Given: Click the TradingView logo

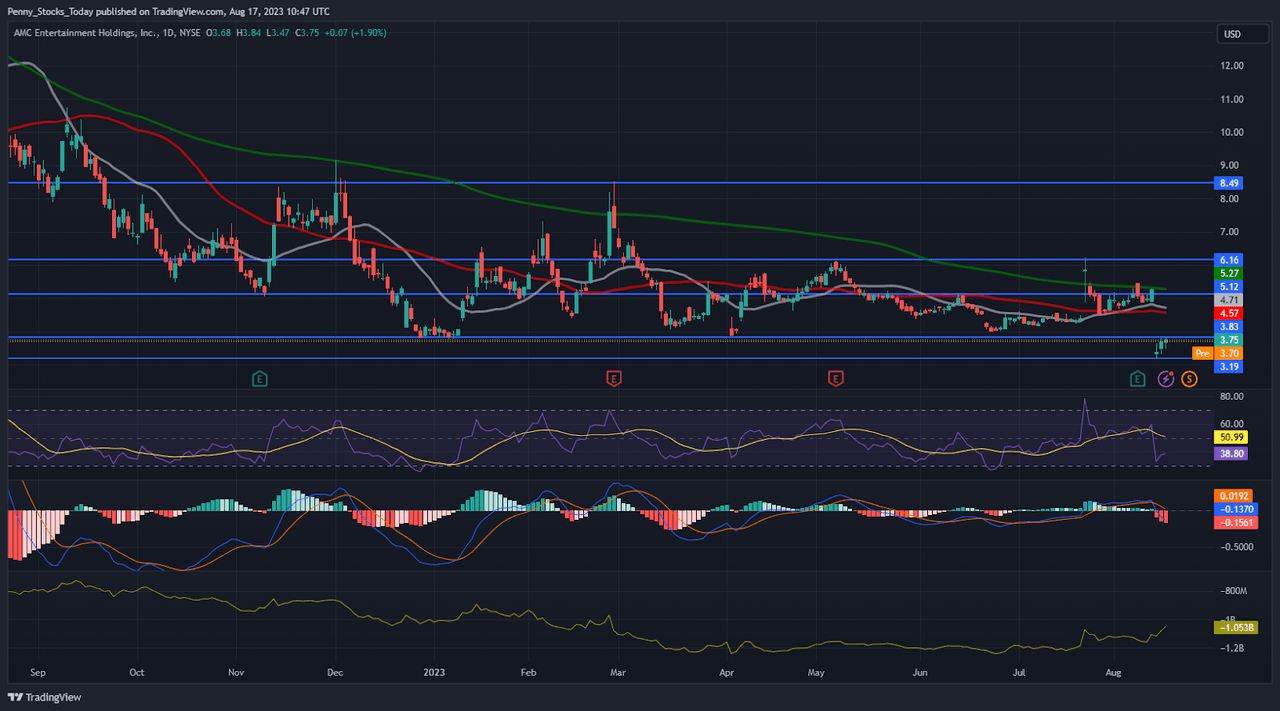Looking at the screenshot, I should 45,697.
